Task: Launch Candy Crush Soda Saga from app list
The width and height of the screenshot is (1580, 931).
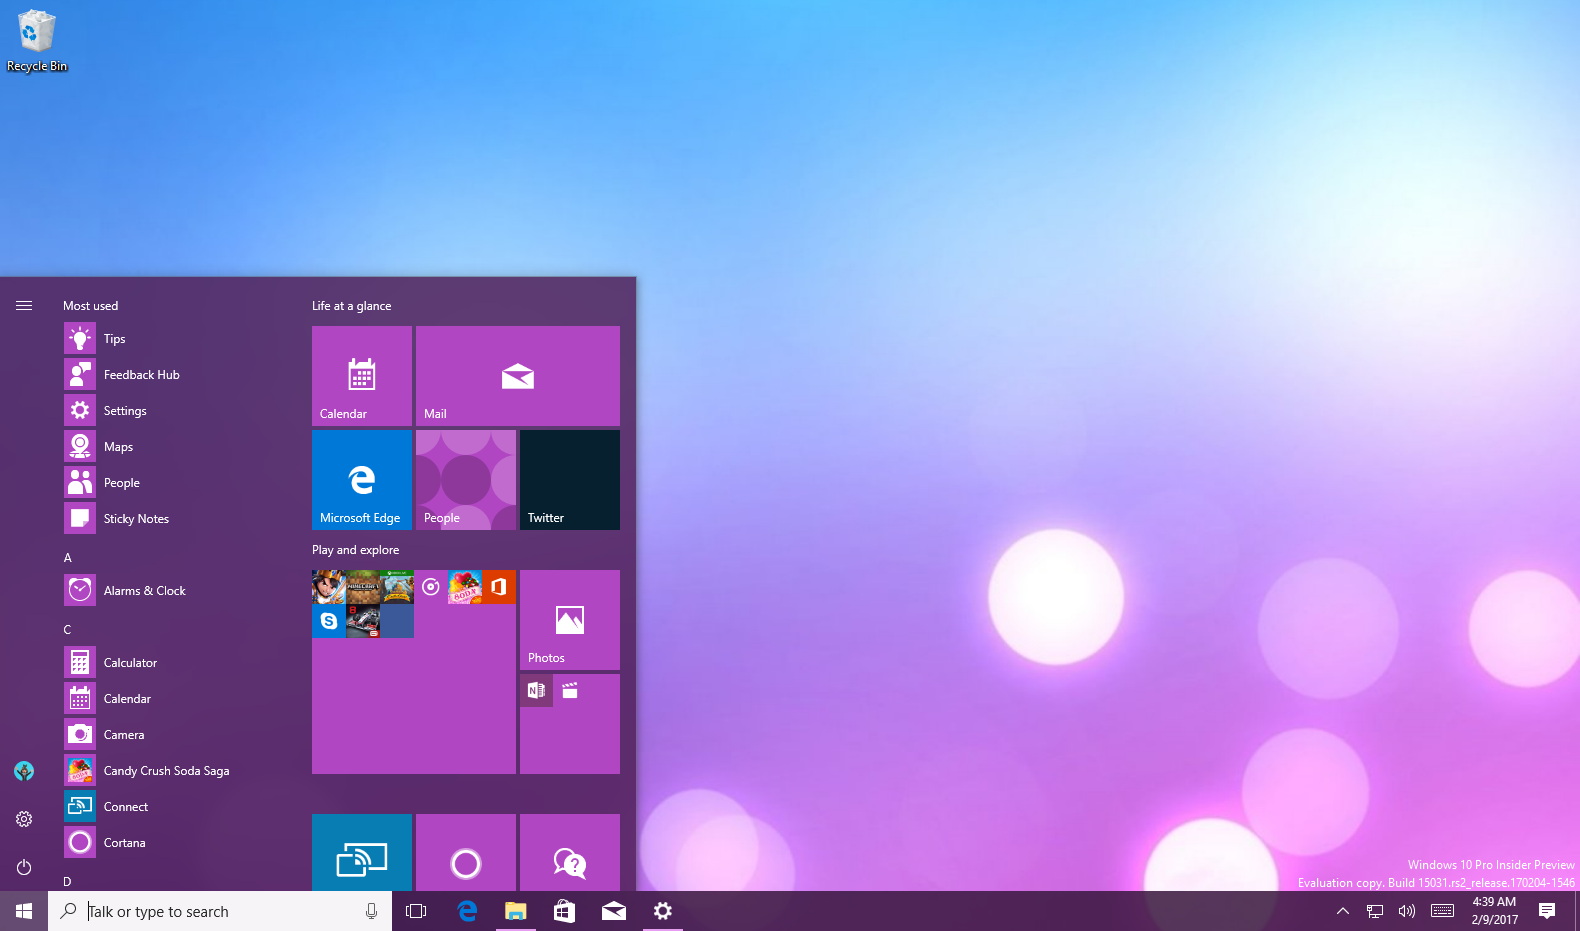Action: tap(180, 771)
